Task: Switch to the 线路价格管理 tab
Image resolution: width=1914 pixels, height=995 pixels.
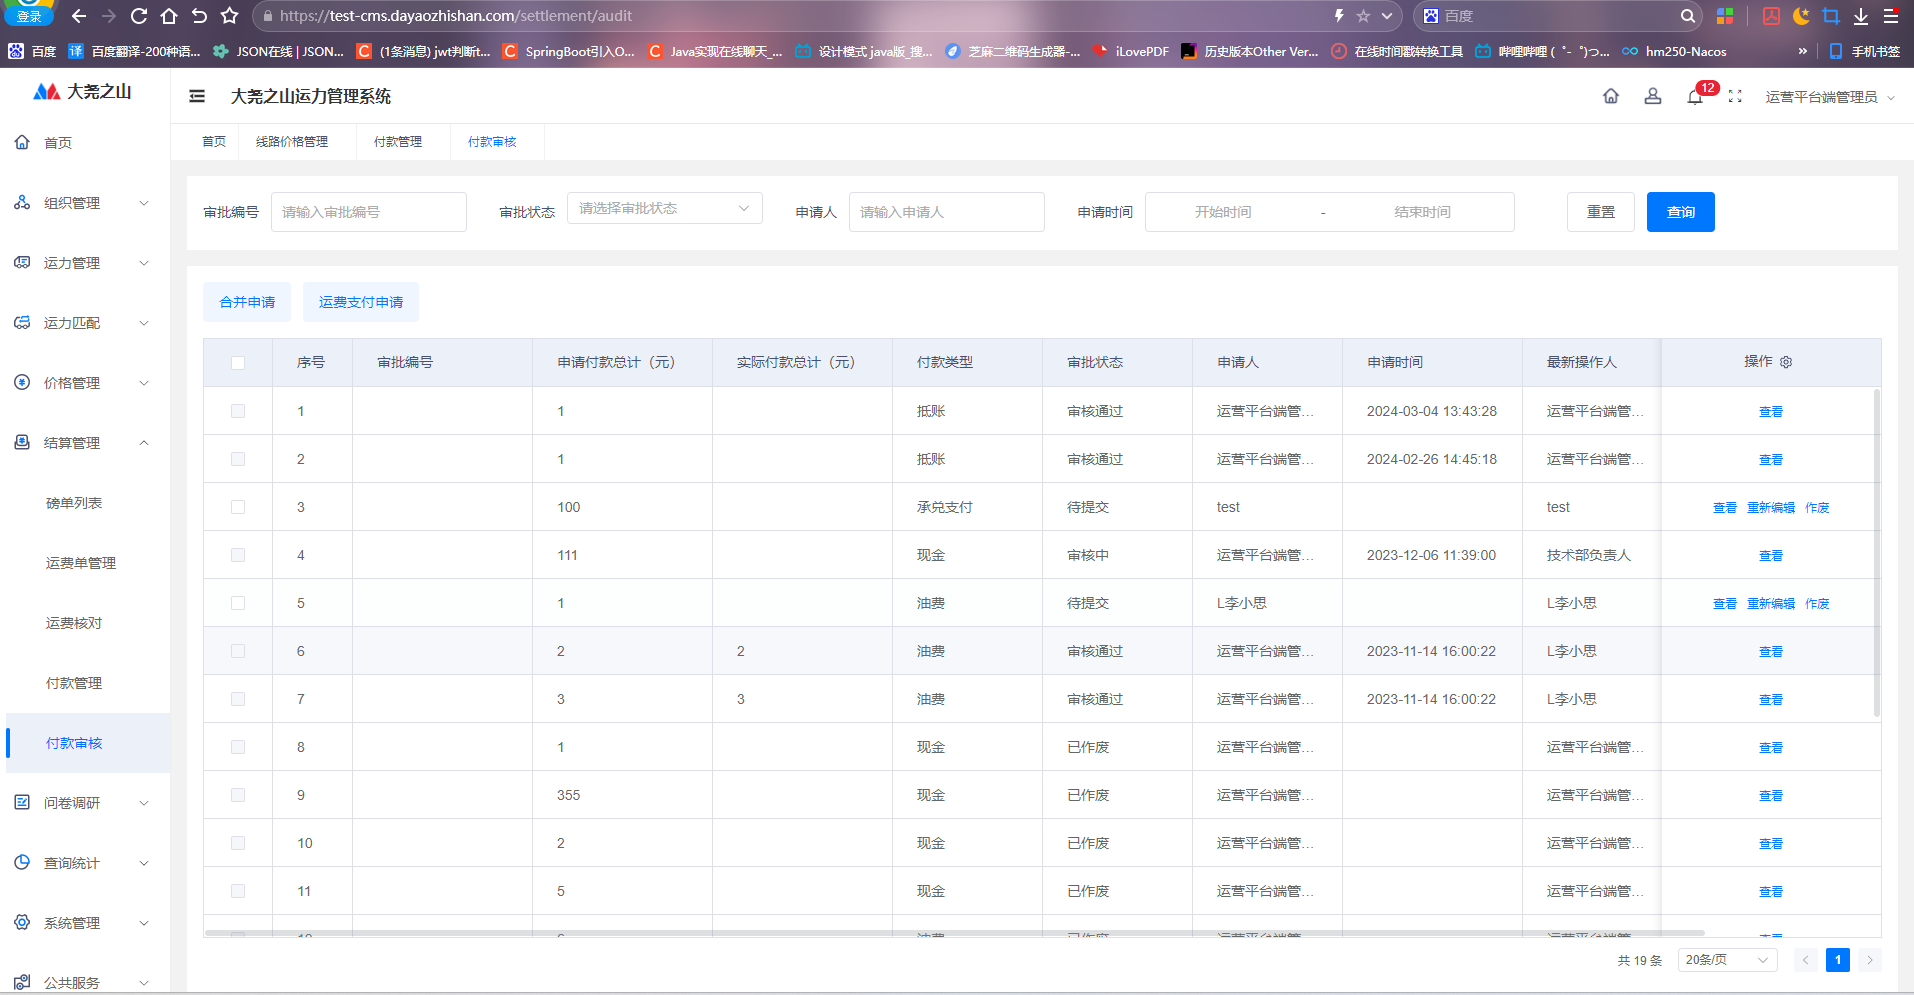Action: pos(292,142)
